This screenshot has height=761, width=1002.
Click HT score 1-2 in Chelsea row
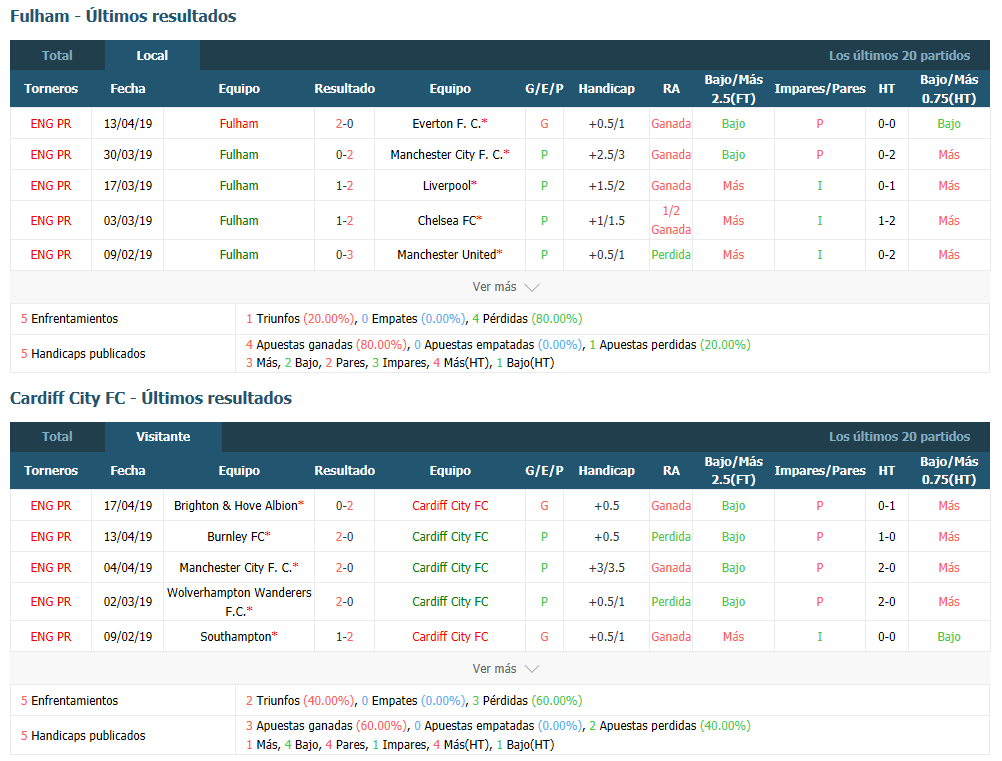(x=886, y=220)
